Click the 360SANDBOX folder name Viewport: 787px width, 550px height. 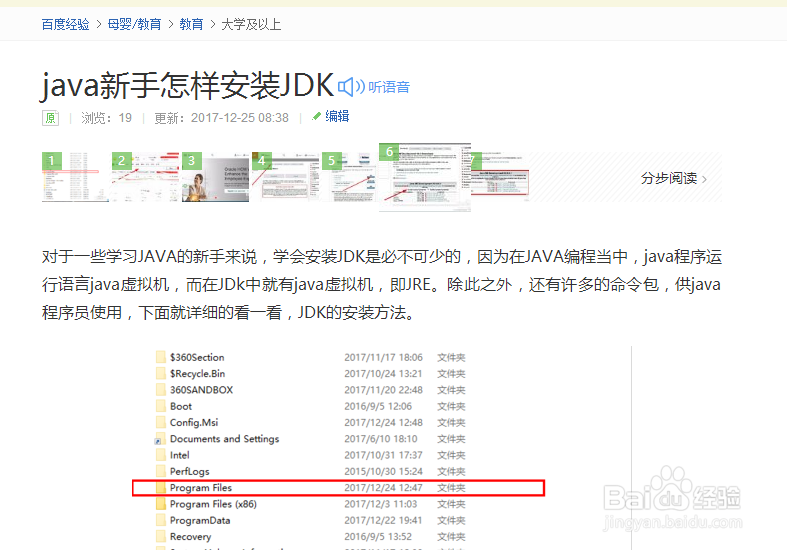click(201, 390)
